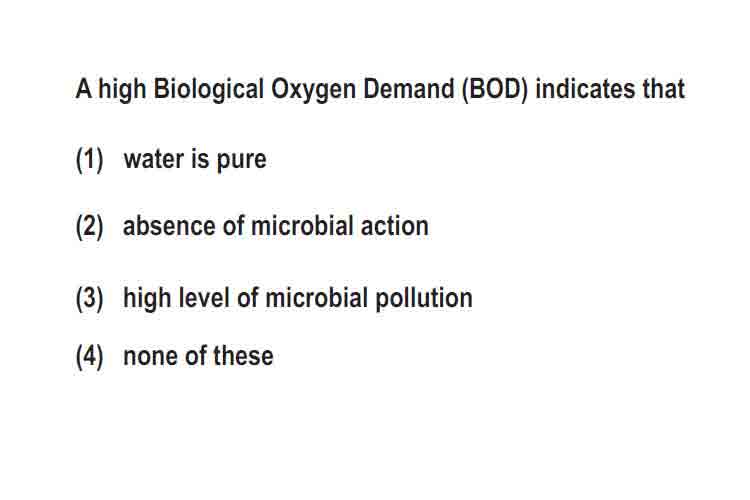Click the (4) option number
The width and height of the screenshot is (750, 500).
[89, 356]
